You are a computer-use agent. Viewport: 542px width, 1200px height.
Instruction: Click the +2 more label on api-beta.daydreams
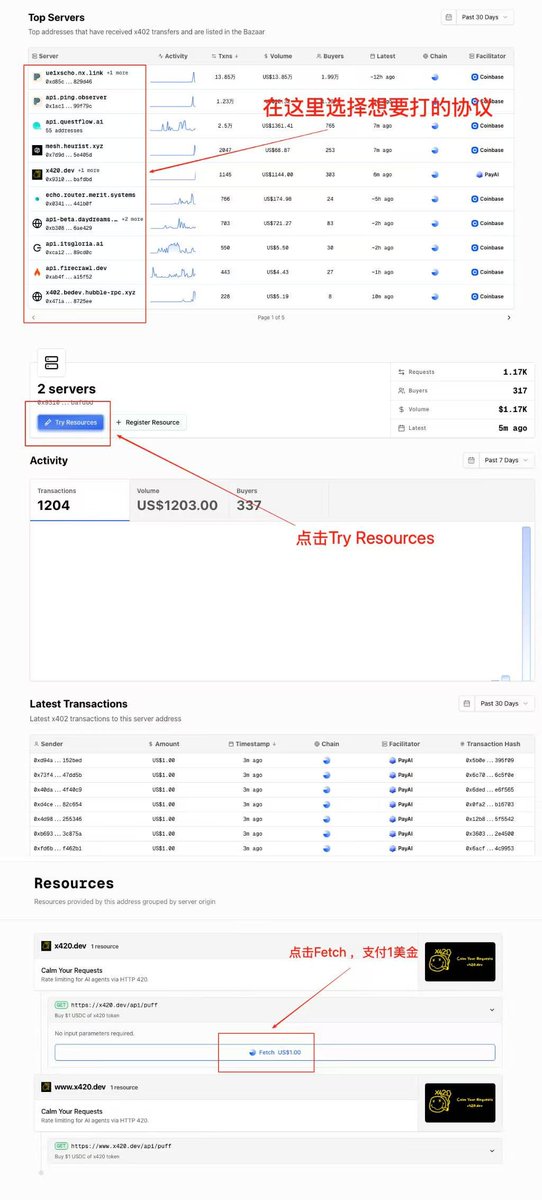(x=132, y=218)
